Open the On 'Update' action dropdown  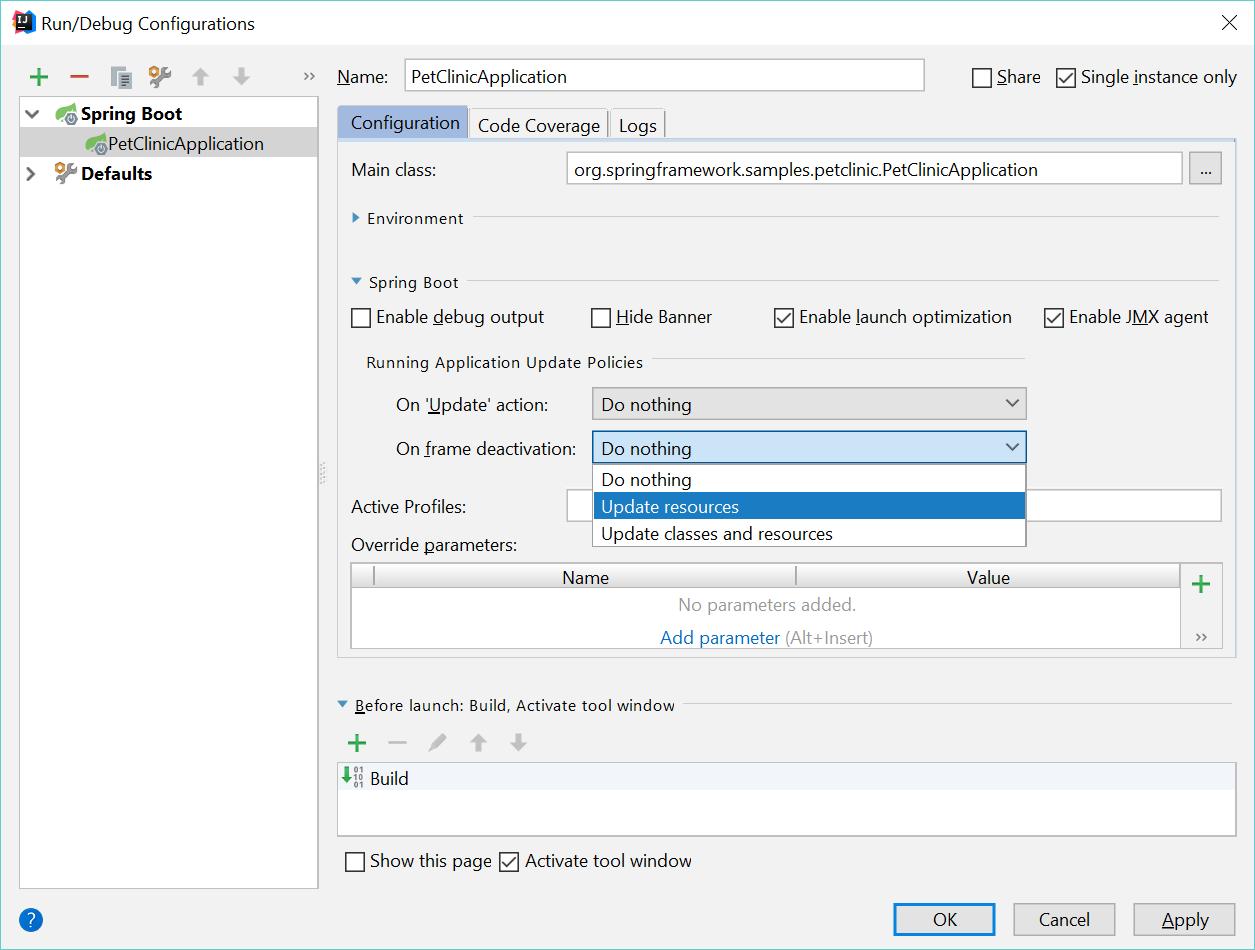coord(809,404)
